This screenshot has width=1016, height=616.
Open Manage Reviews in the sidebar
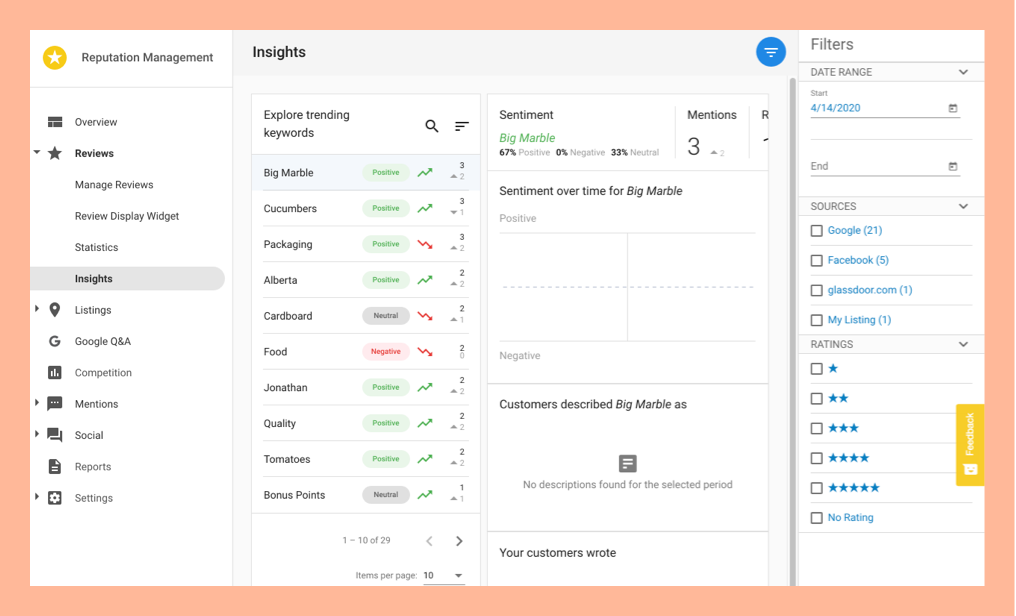[114, 185]
